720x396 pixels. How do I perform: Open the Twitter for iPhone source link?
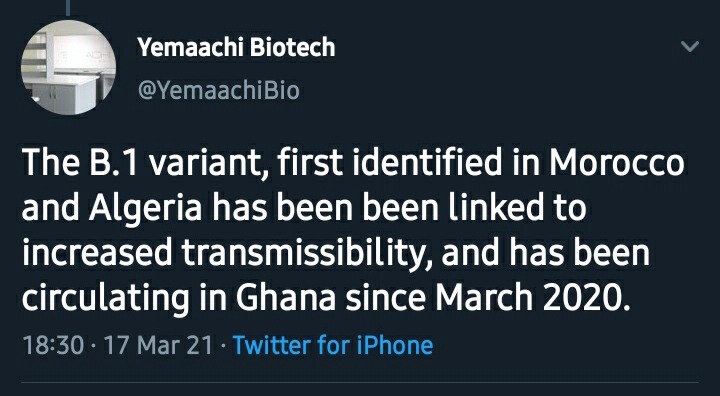click(333, 345)
